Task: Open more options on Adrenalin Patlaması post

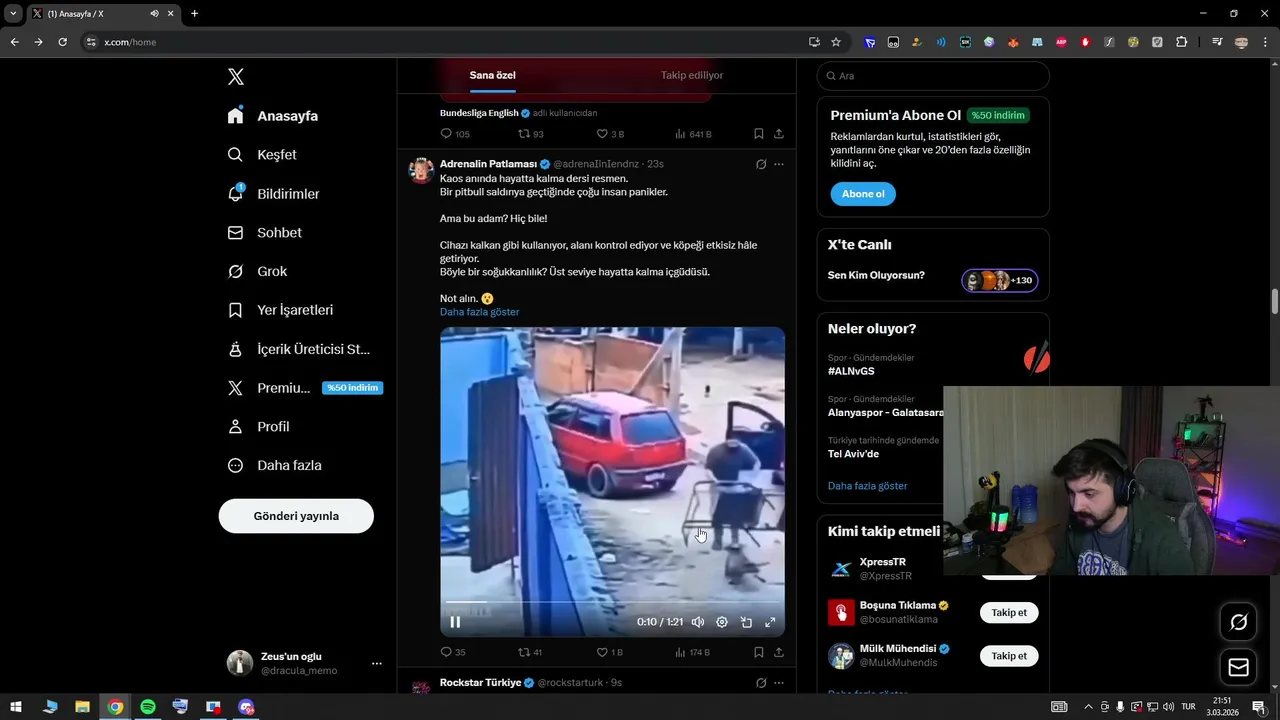Action: (779, 164)
